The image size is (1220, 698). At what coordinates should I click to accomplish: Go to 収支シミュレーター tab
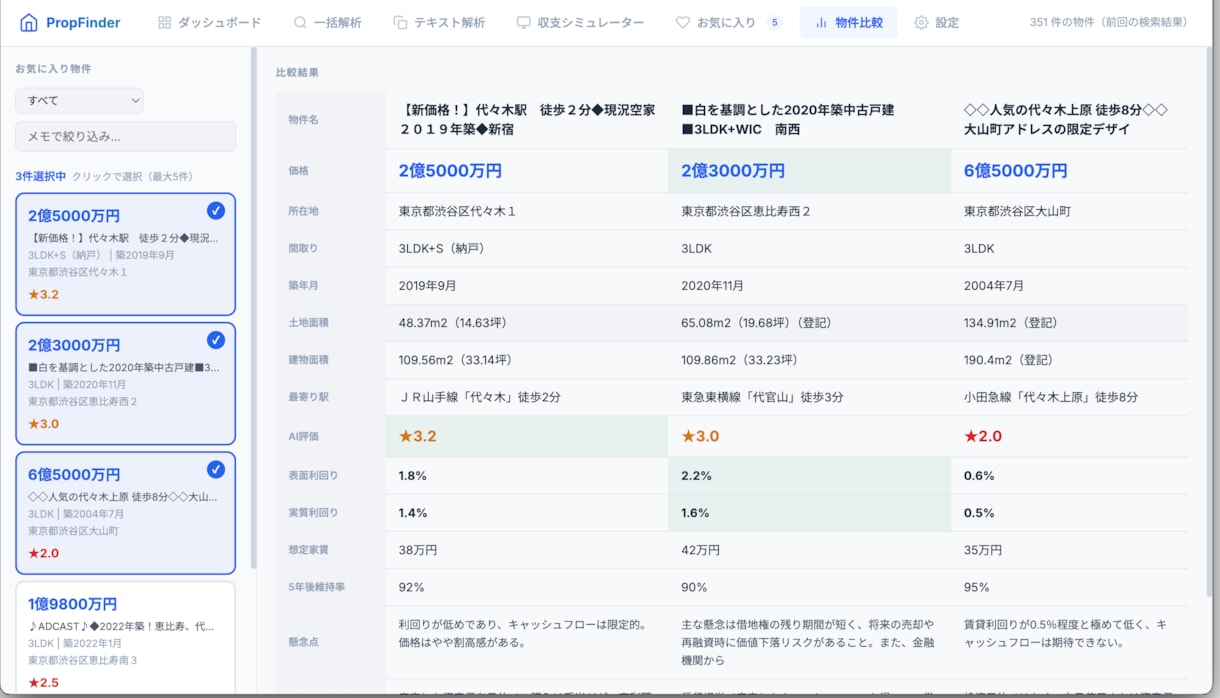point(580,22)
